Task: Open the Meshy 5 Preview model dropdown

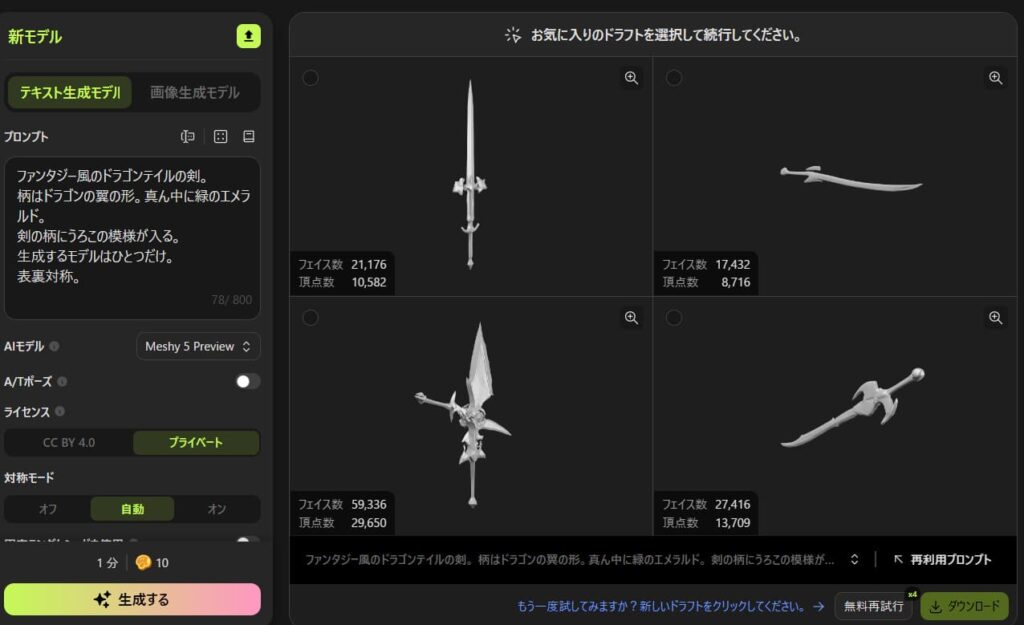Action: pos(198,346)
